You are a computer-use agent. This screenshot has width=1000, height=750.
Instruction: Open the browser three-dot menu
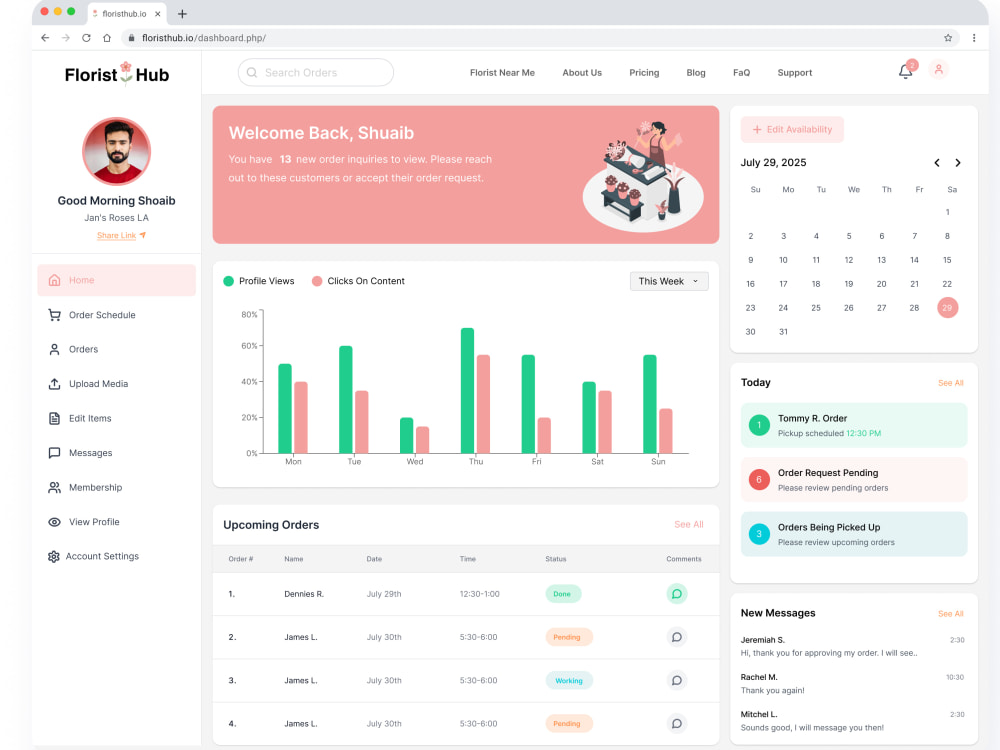[x=974, y=38]
